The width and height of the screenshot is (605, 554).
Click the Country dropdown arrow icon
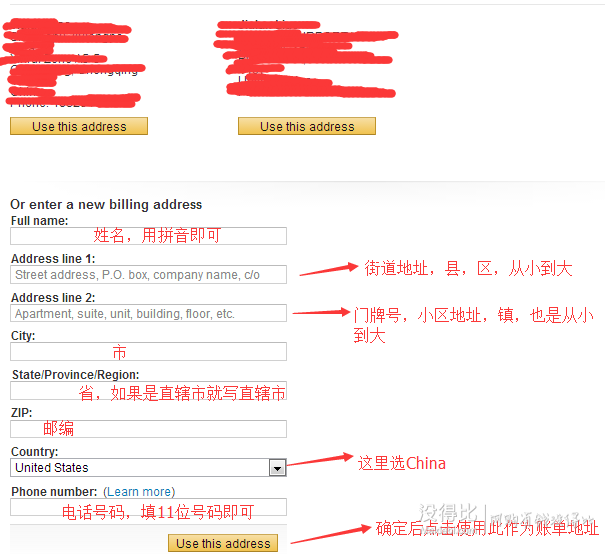pos(277,468)
